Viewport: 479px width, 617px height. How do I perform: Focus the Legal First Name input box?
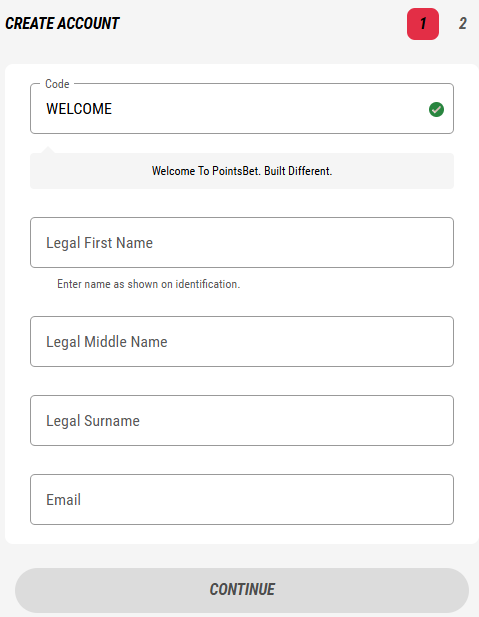[x=242, y=242]
